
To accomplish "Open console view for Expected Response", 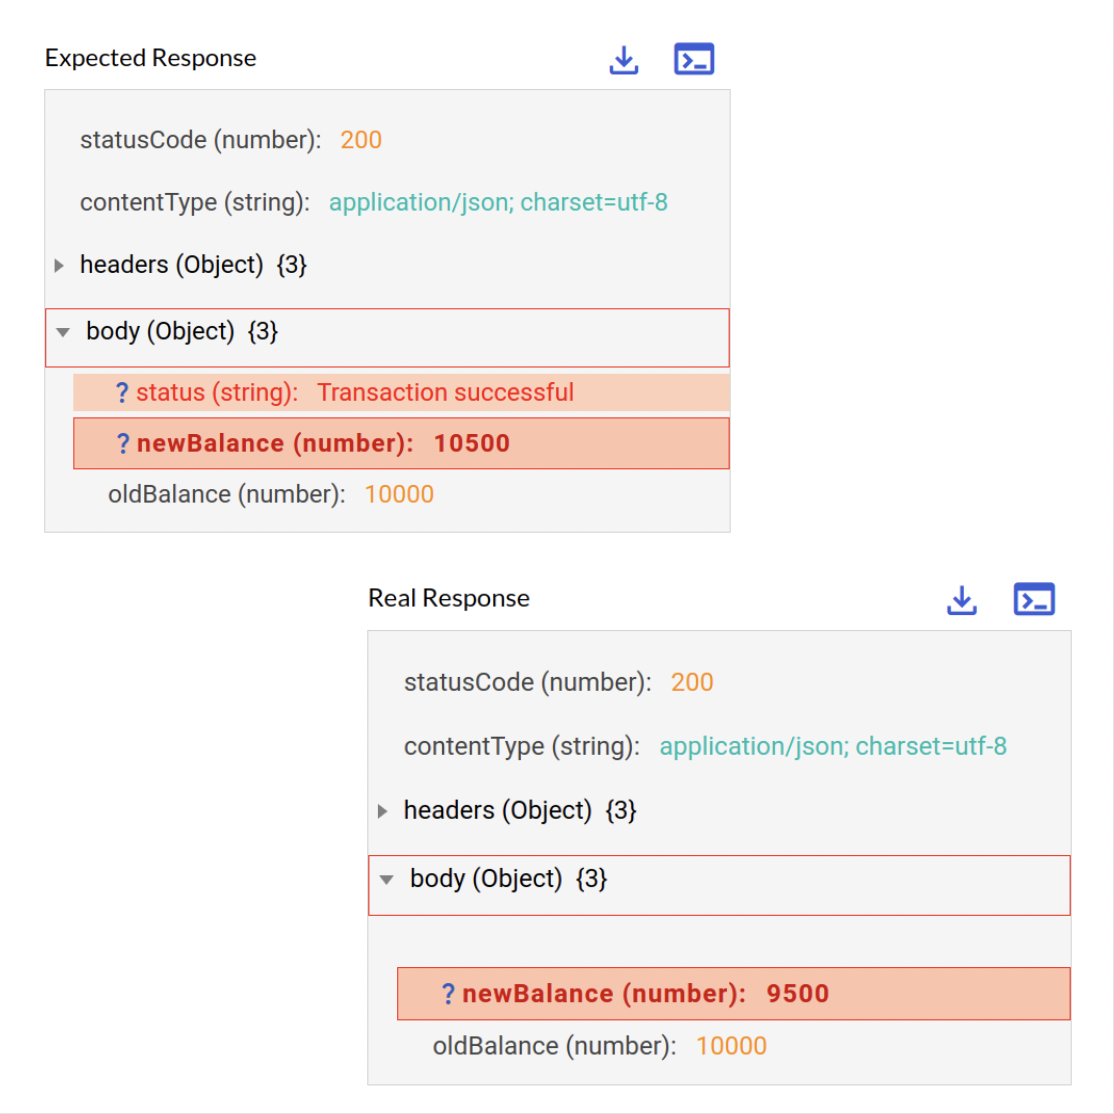I will point(693,59).
